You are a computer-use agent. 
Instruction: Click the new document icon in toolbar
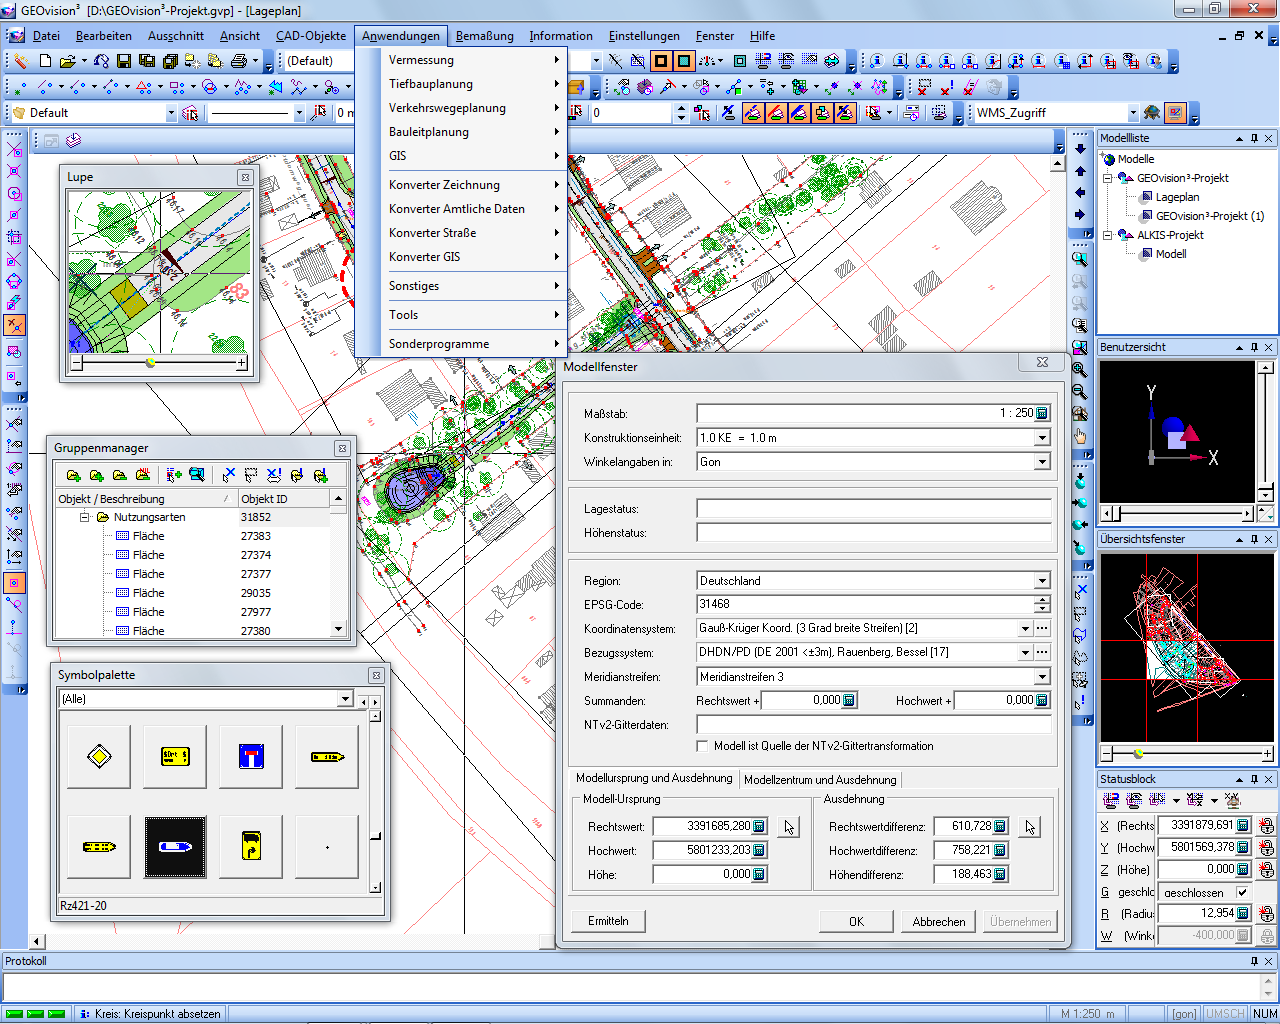[x=46, y=61]
